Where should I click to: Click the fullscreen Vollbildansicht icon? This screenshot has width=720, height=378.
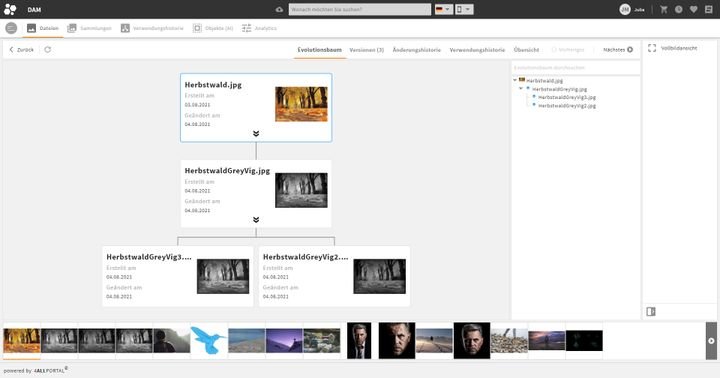click(652, 48)
